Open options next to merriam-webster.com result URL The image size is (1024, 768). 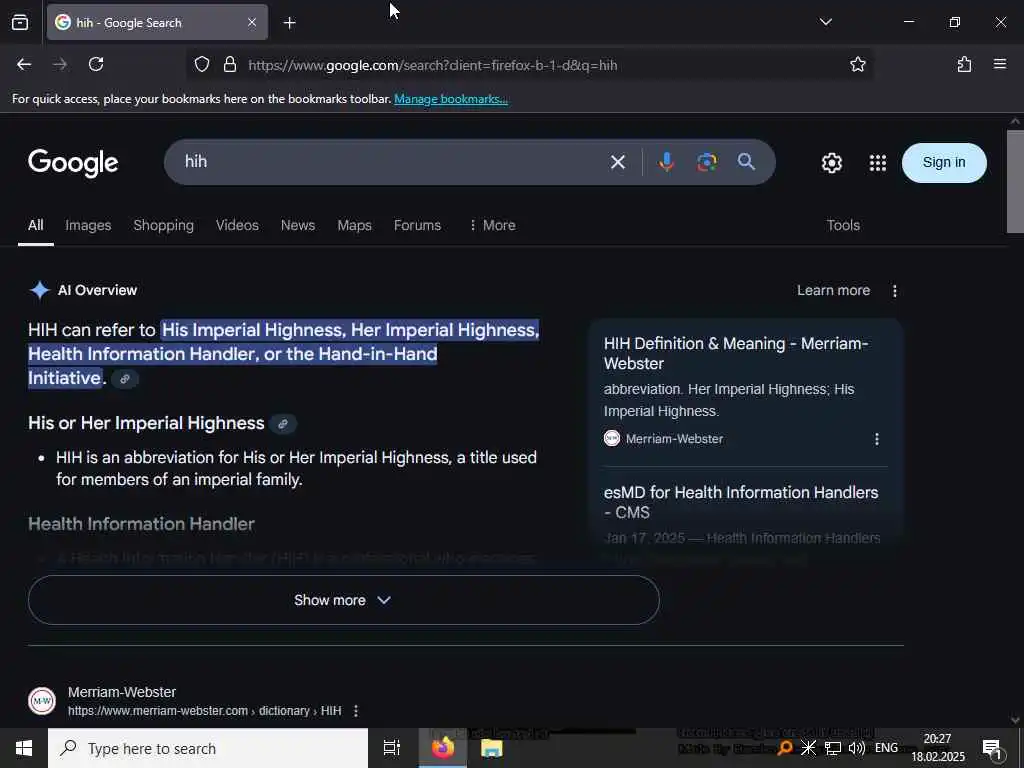tap(356, 711)
